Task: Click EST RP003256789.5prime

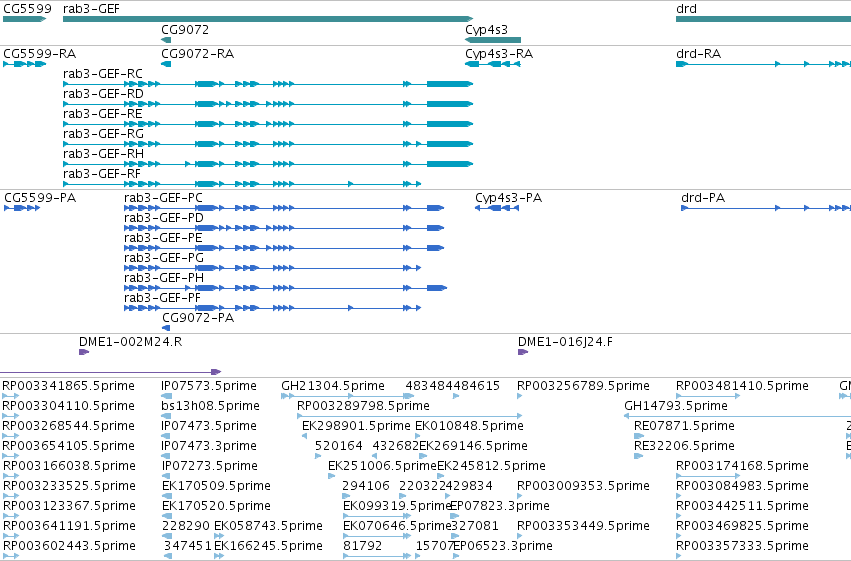Action: point(583,386)
